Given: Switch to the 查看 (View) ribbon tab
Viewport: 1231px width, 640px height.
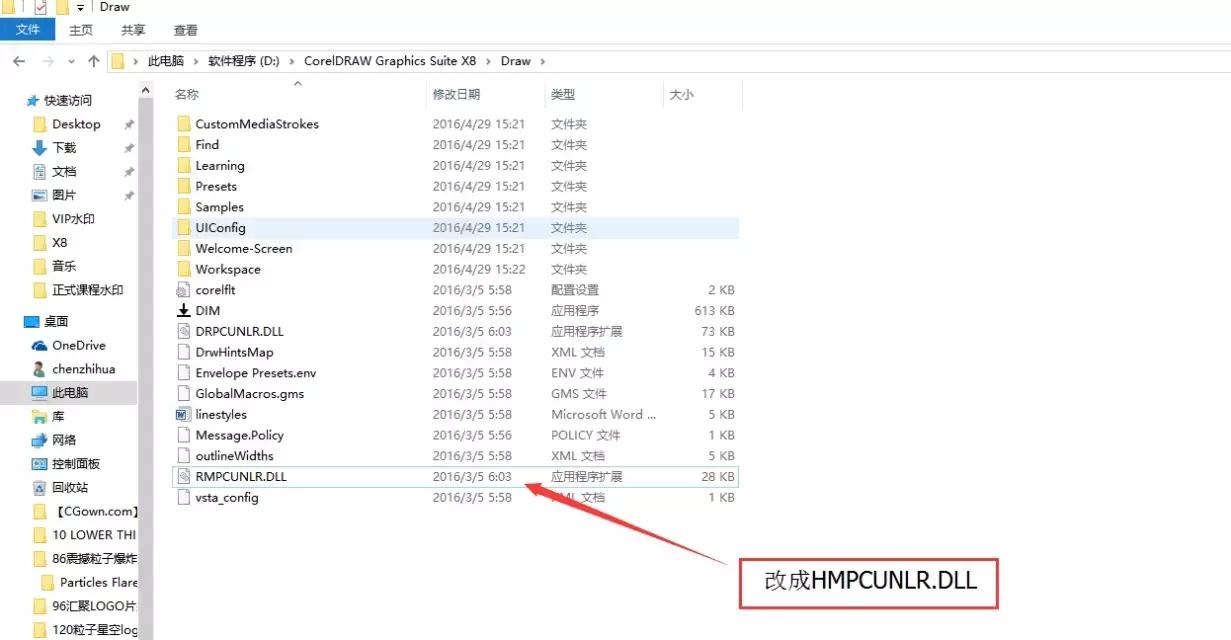Looking at the screenshot, I should coord(186,29).
